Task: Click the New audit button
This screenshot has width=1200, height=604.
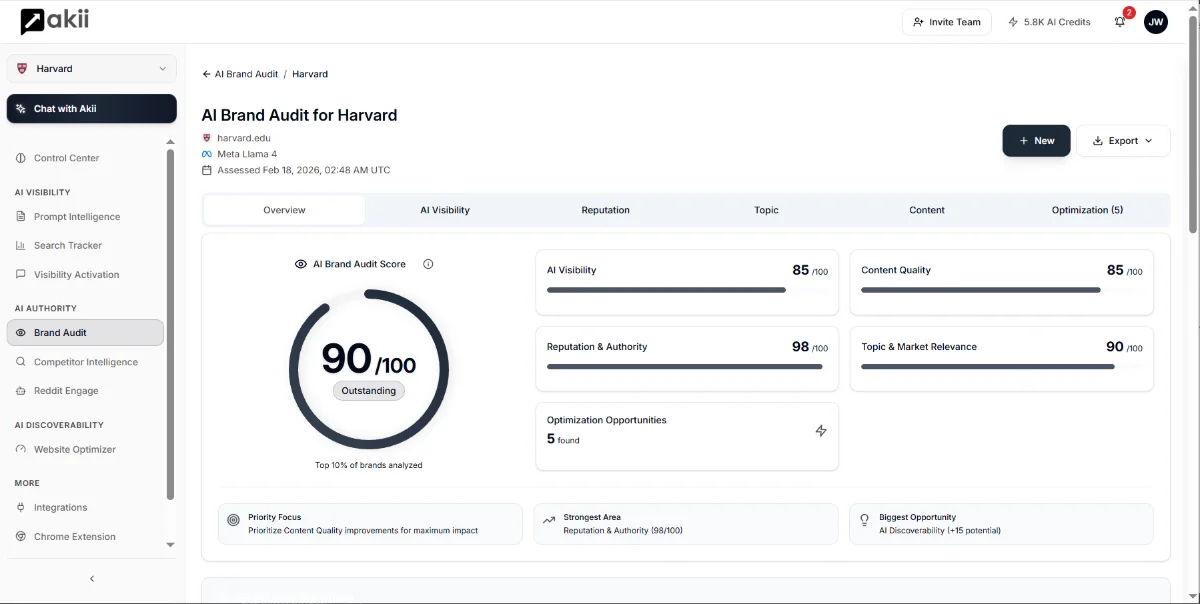Action: pyautogui.click(x=1036, y=141)
